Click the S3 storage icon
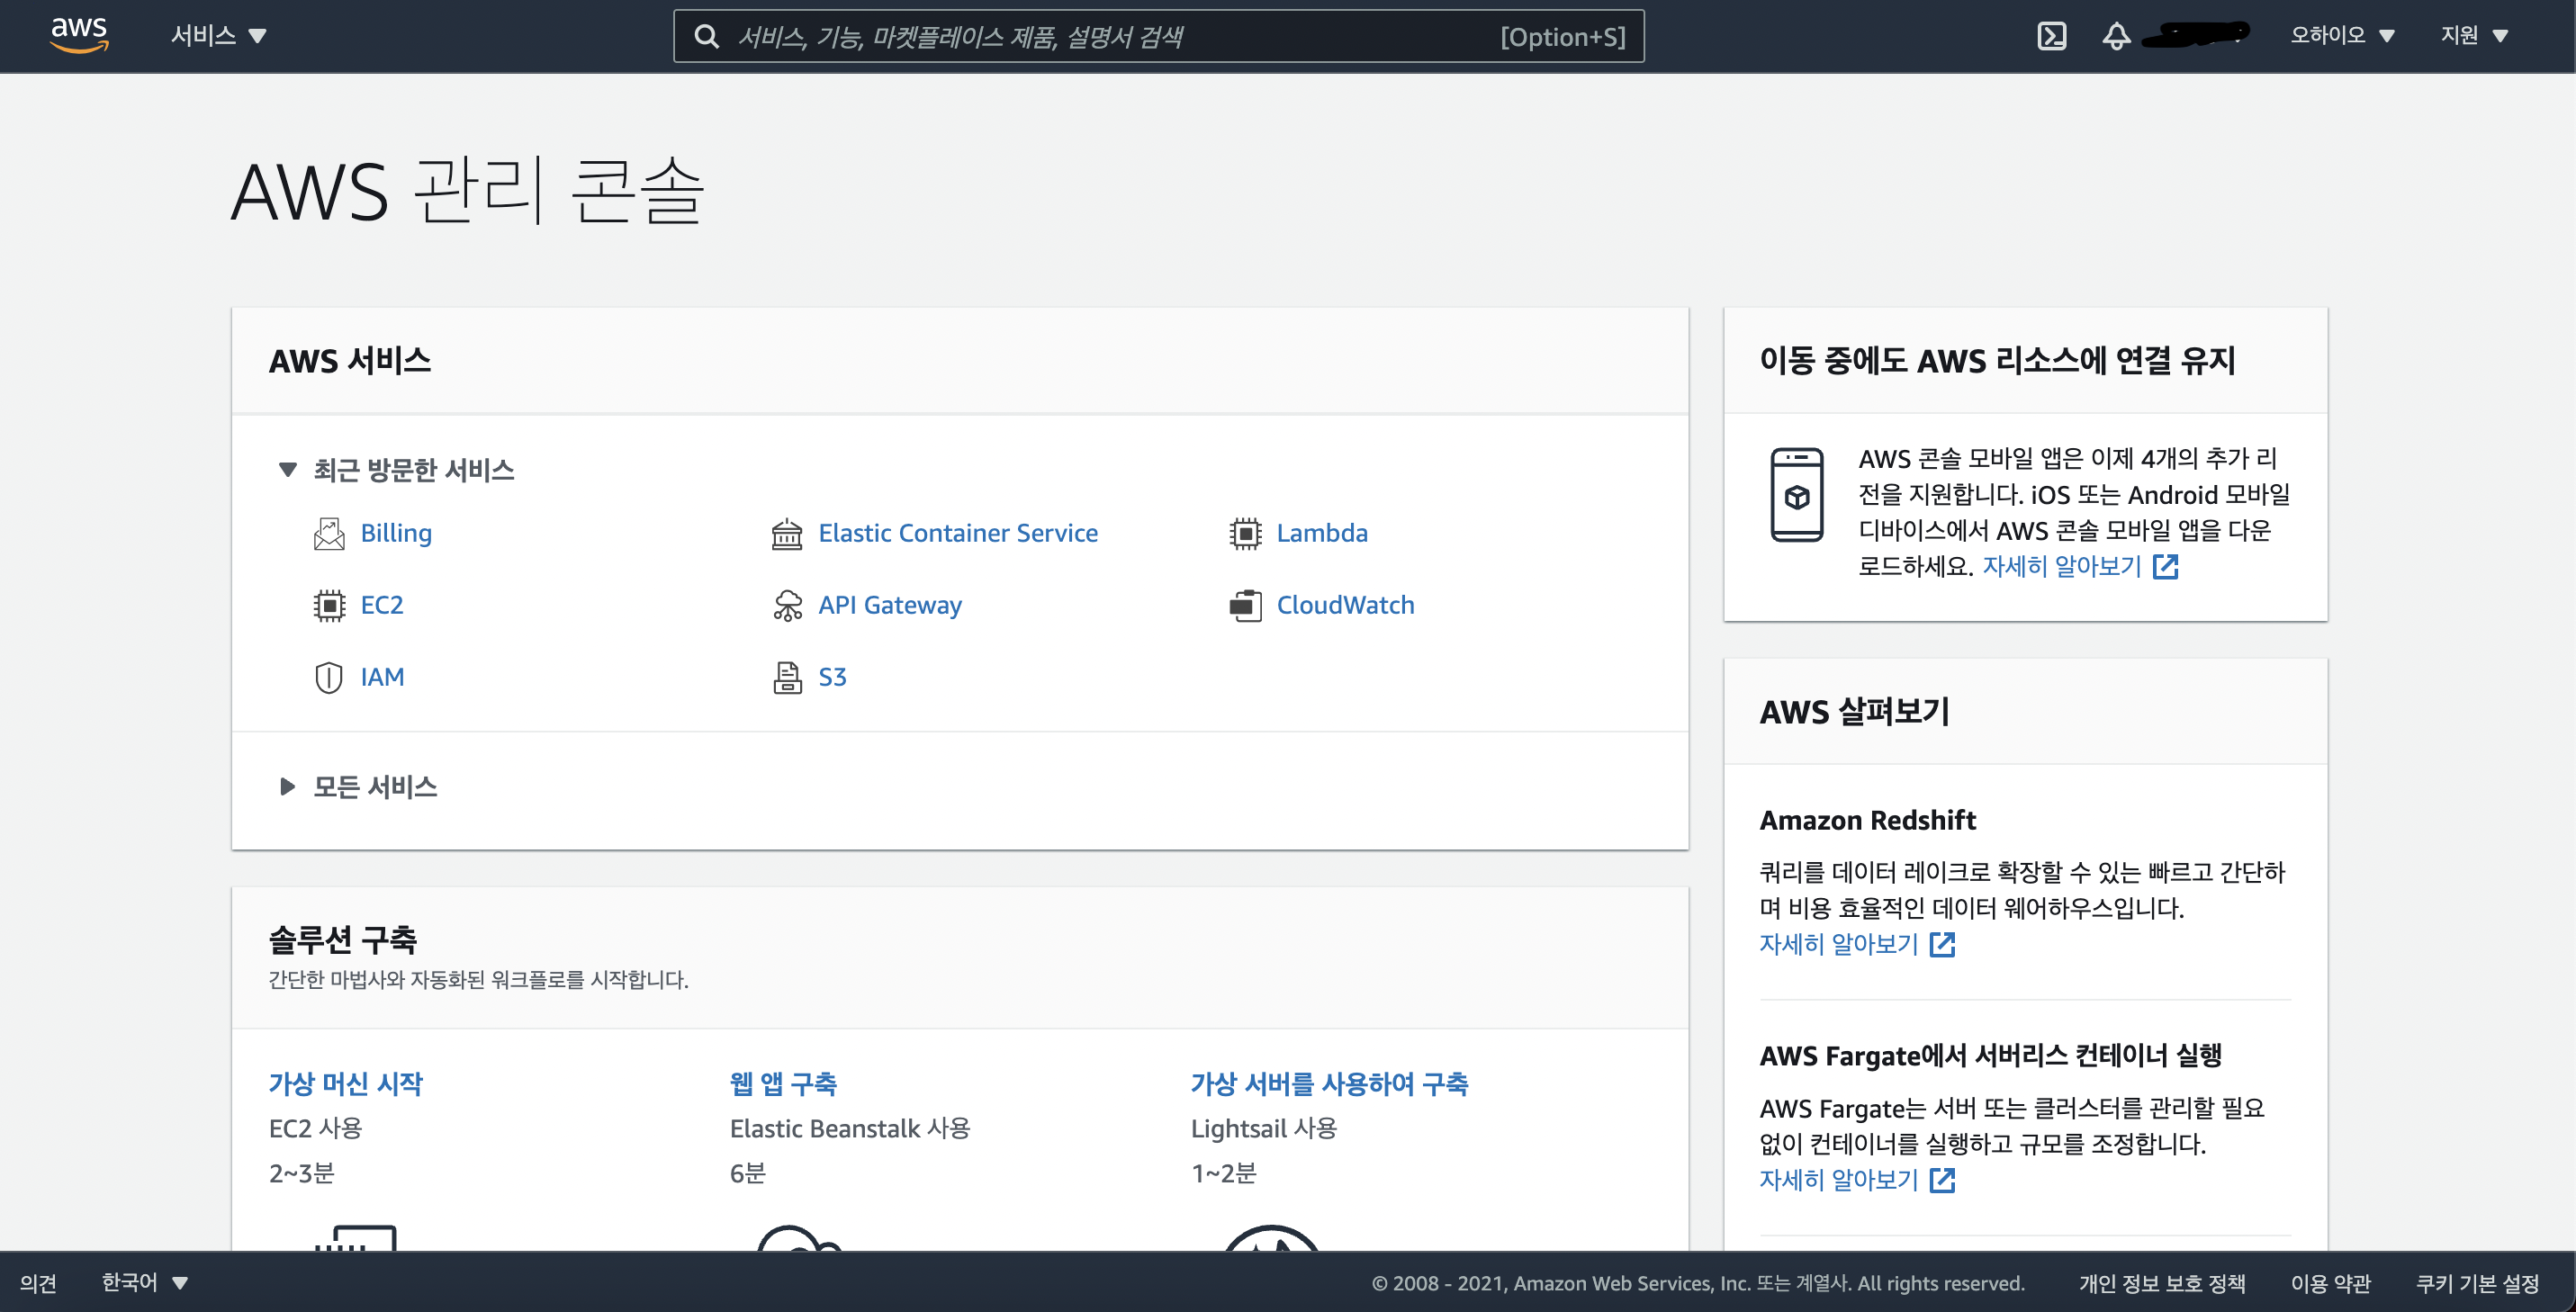 pyautogui.click(x=787, y=678)
